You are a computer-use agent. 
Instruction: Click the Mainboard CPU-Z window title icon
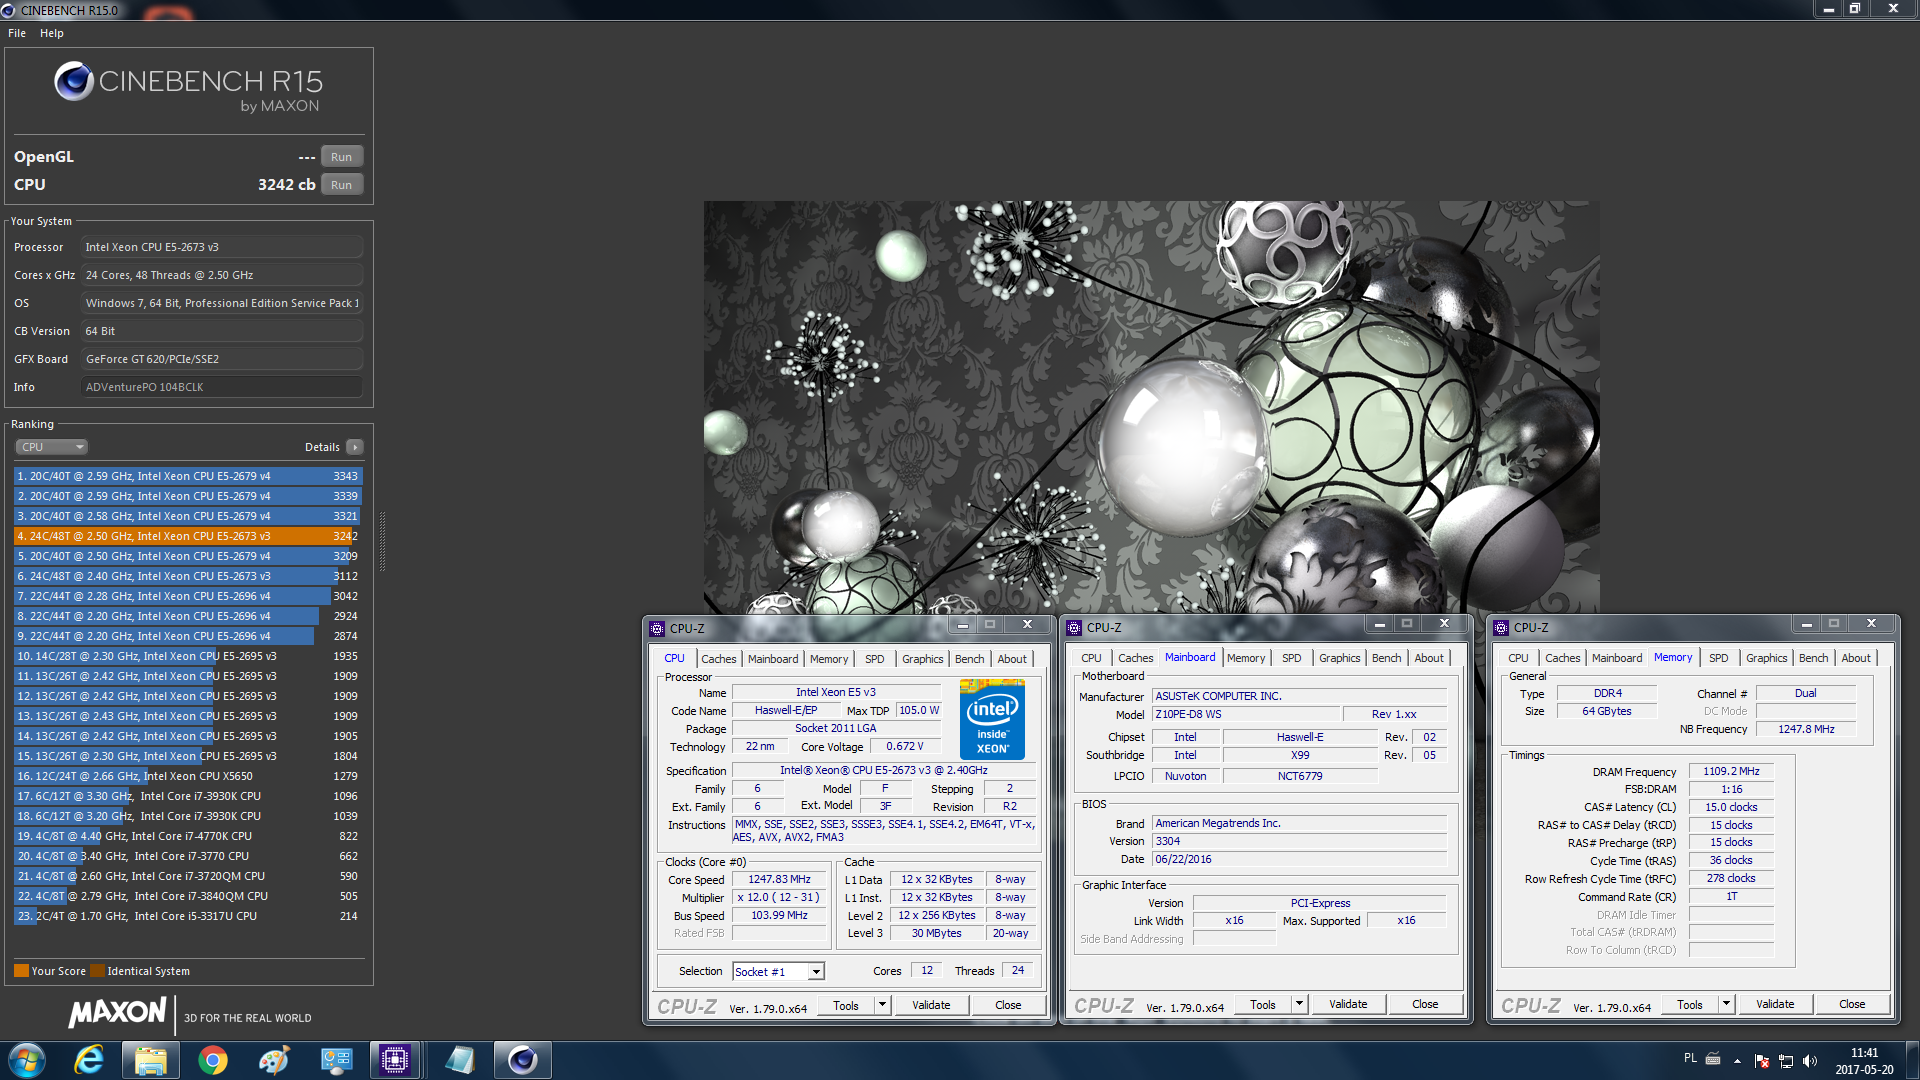pos(1074,628)
